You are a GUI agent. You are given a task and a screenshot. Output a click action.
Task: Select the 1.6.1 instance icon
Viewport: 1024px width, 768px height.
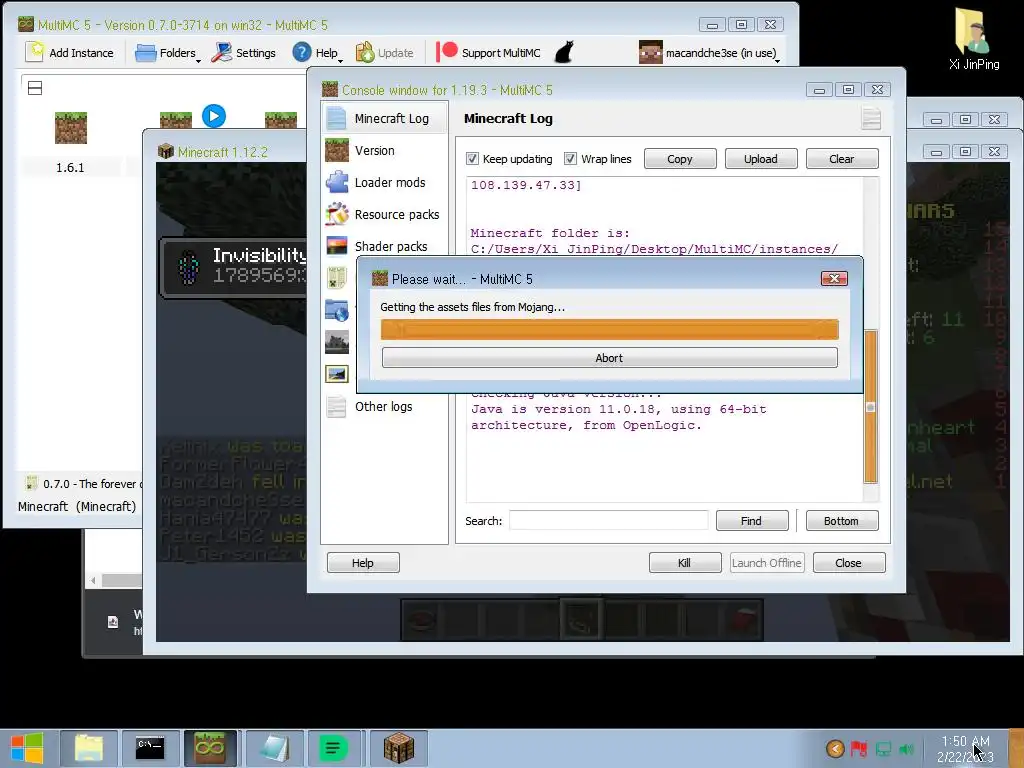71,127
